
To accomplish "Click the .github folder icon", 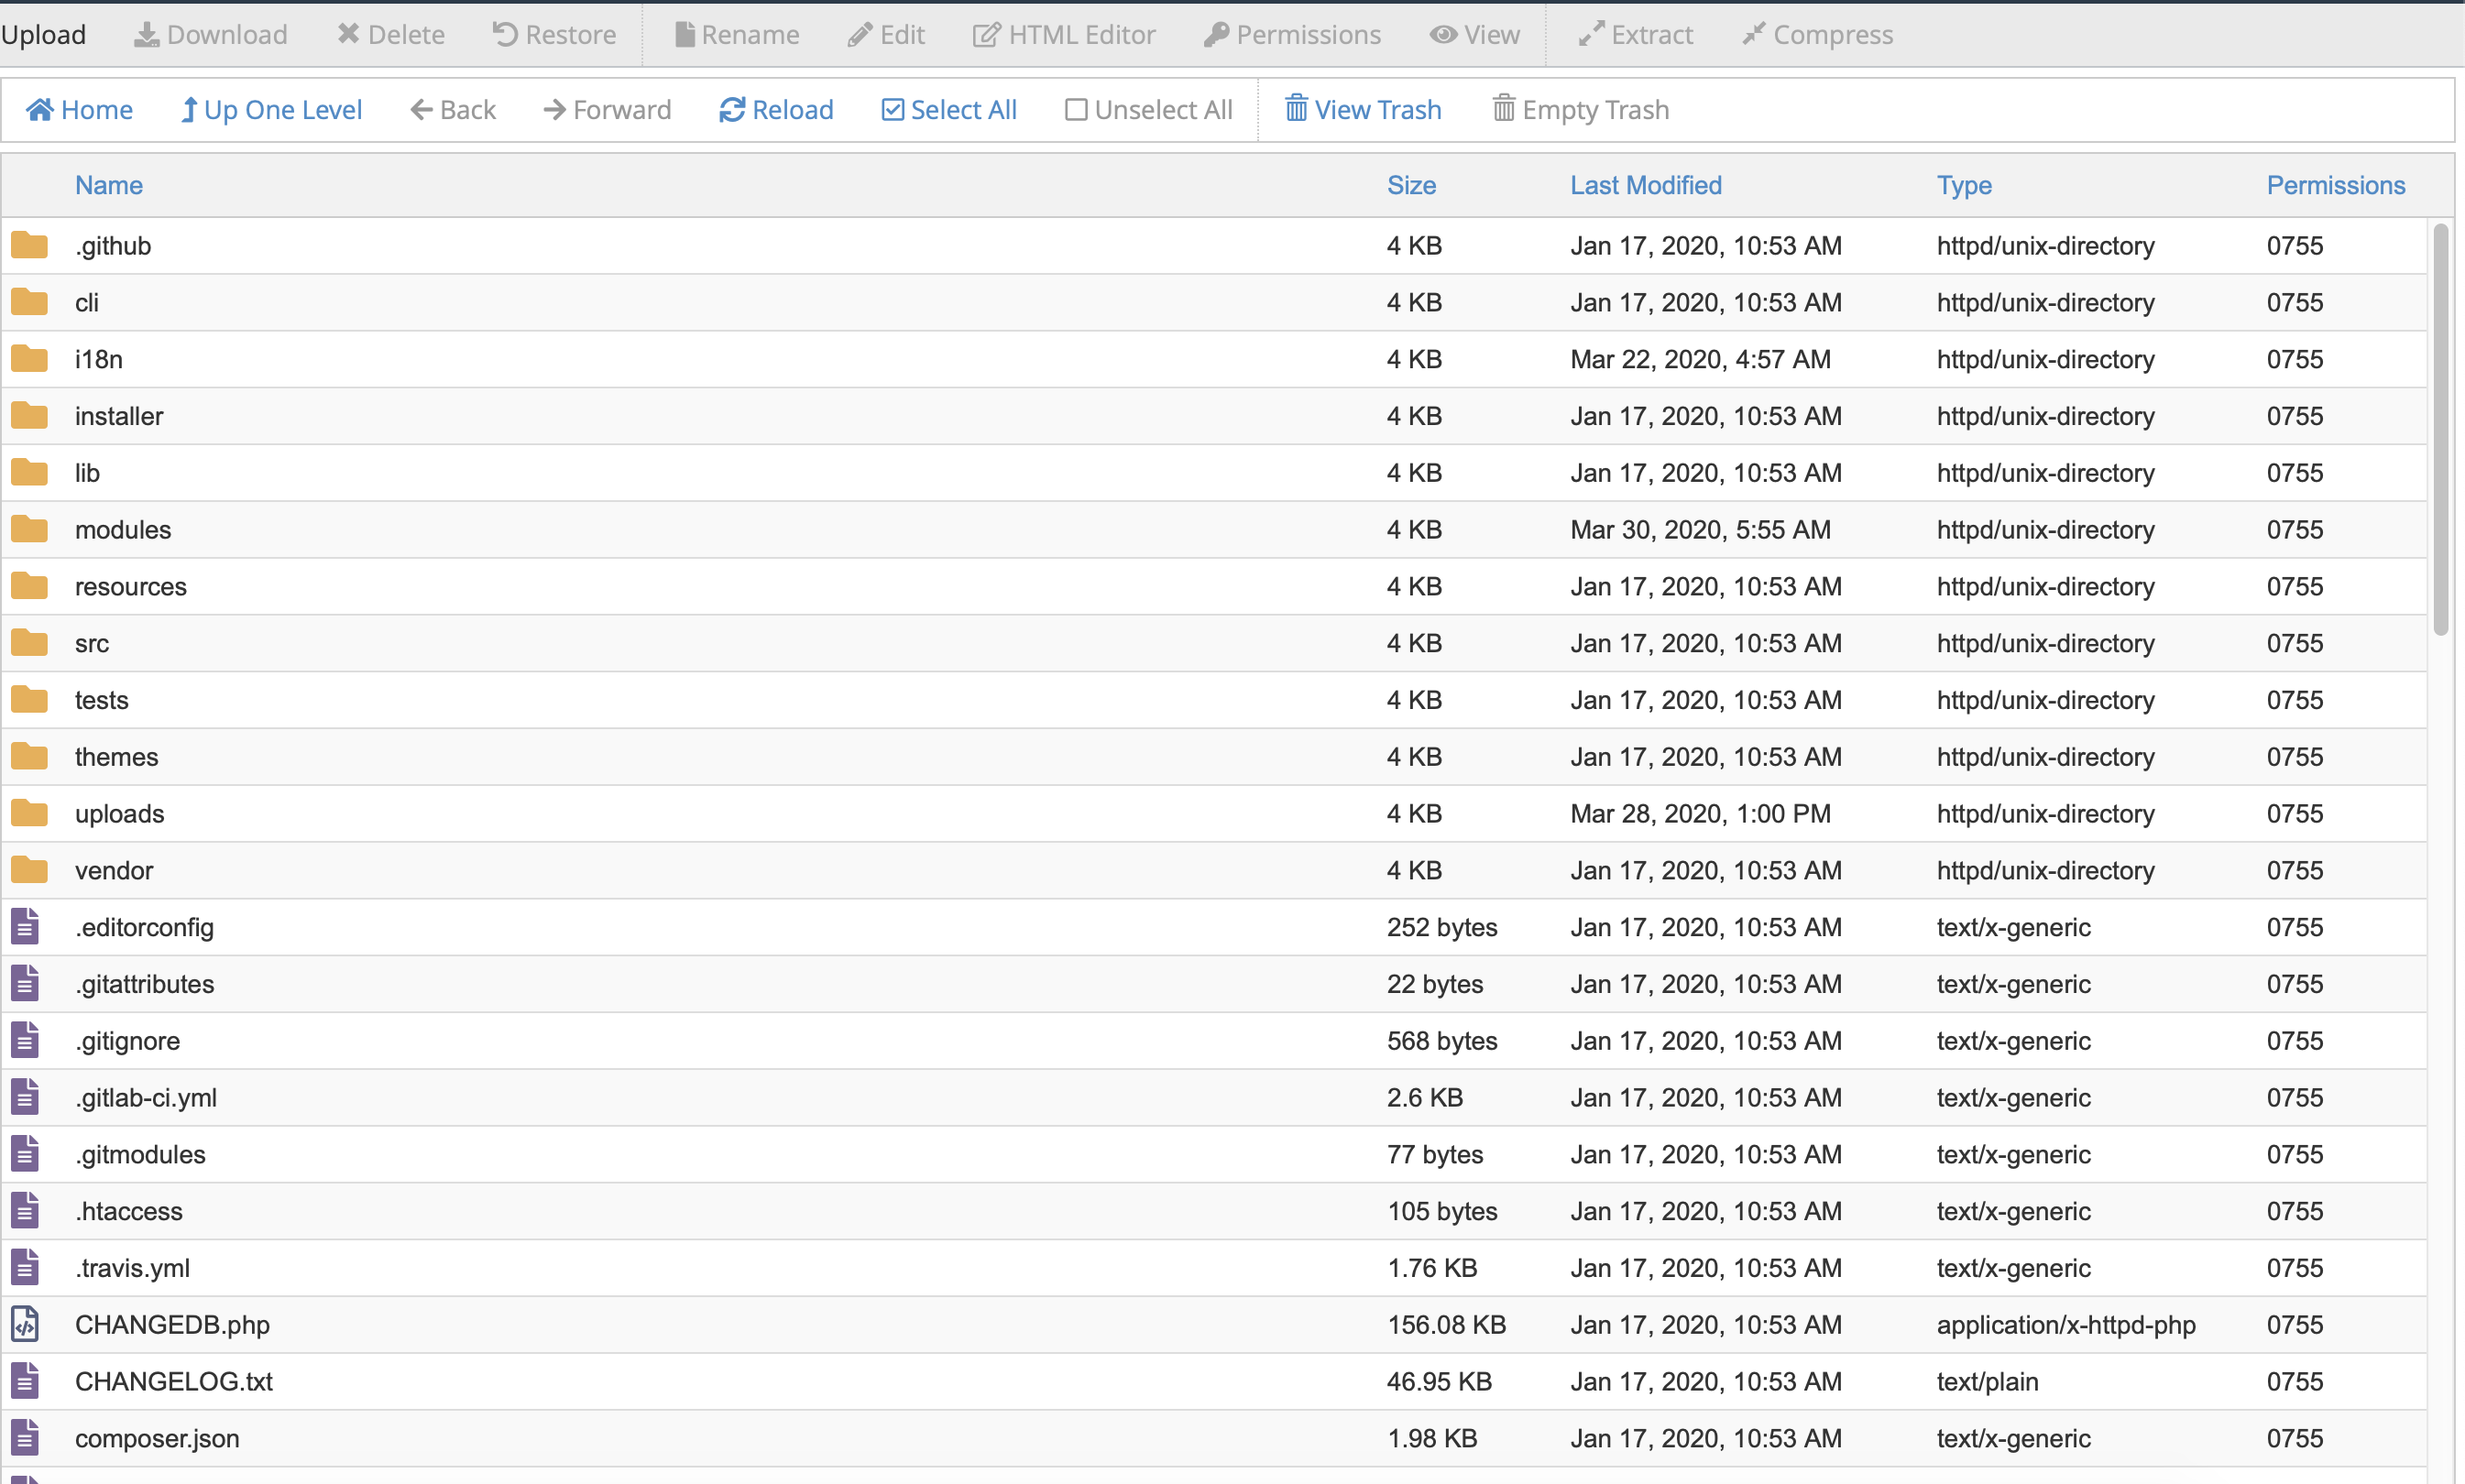I will [30, 245].
